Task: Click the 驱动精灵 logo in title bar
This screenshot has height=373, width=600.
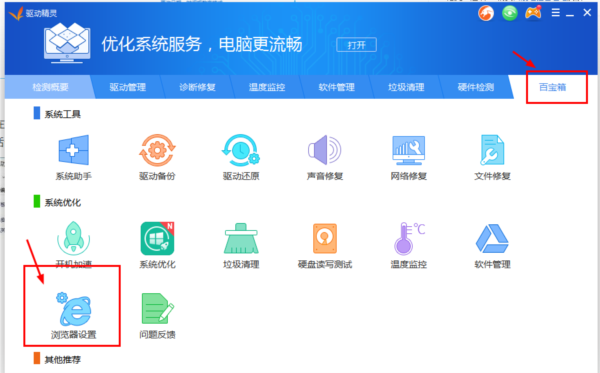Action: 33,13
